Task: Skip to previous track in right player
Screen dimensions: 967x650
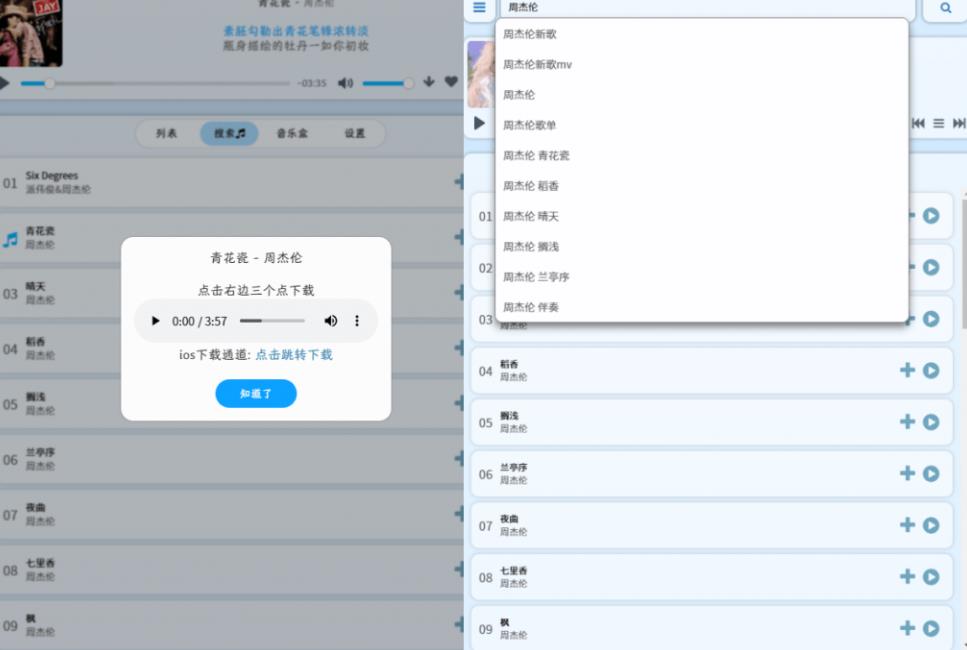Action: (x=918, y=123)
